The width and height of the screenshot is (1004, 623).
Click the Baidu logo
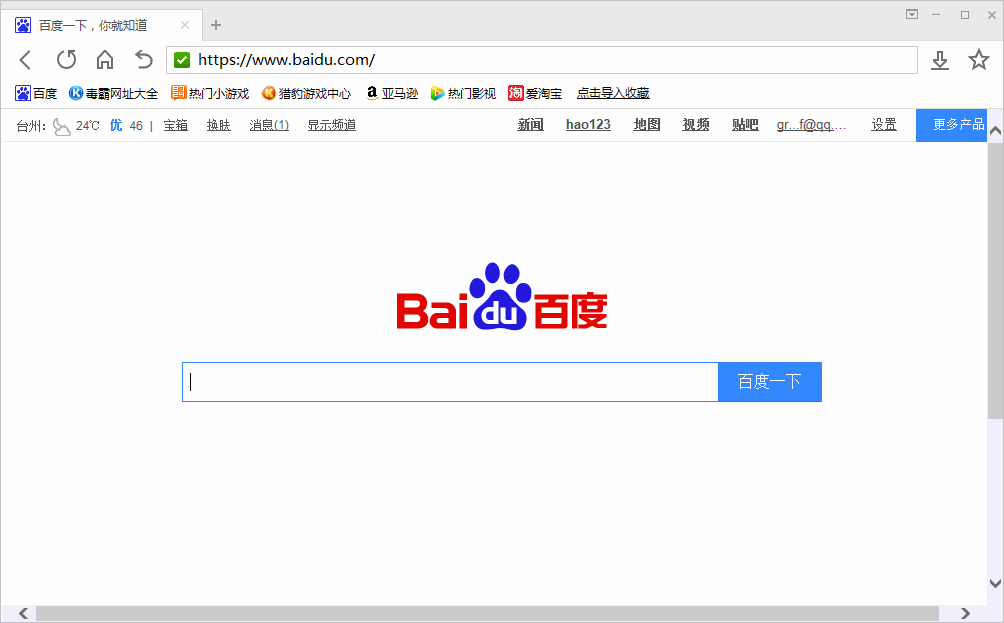tap(502, 296)
